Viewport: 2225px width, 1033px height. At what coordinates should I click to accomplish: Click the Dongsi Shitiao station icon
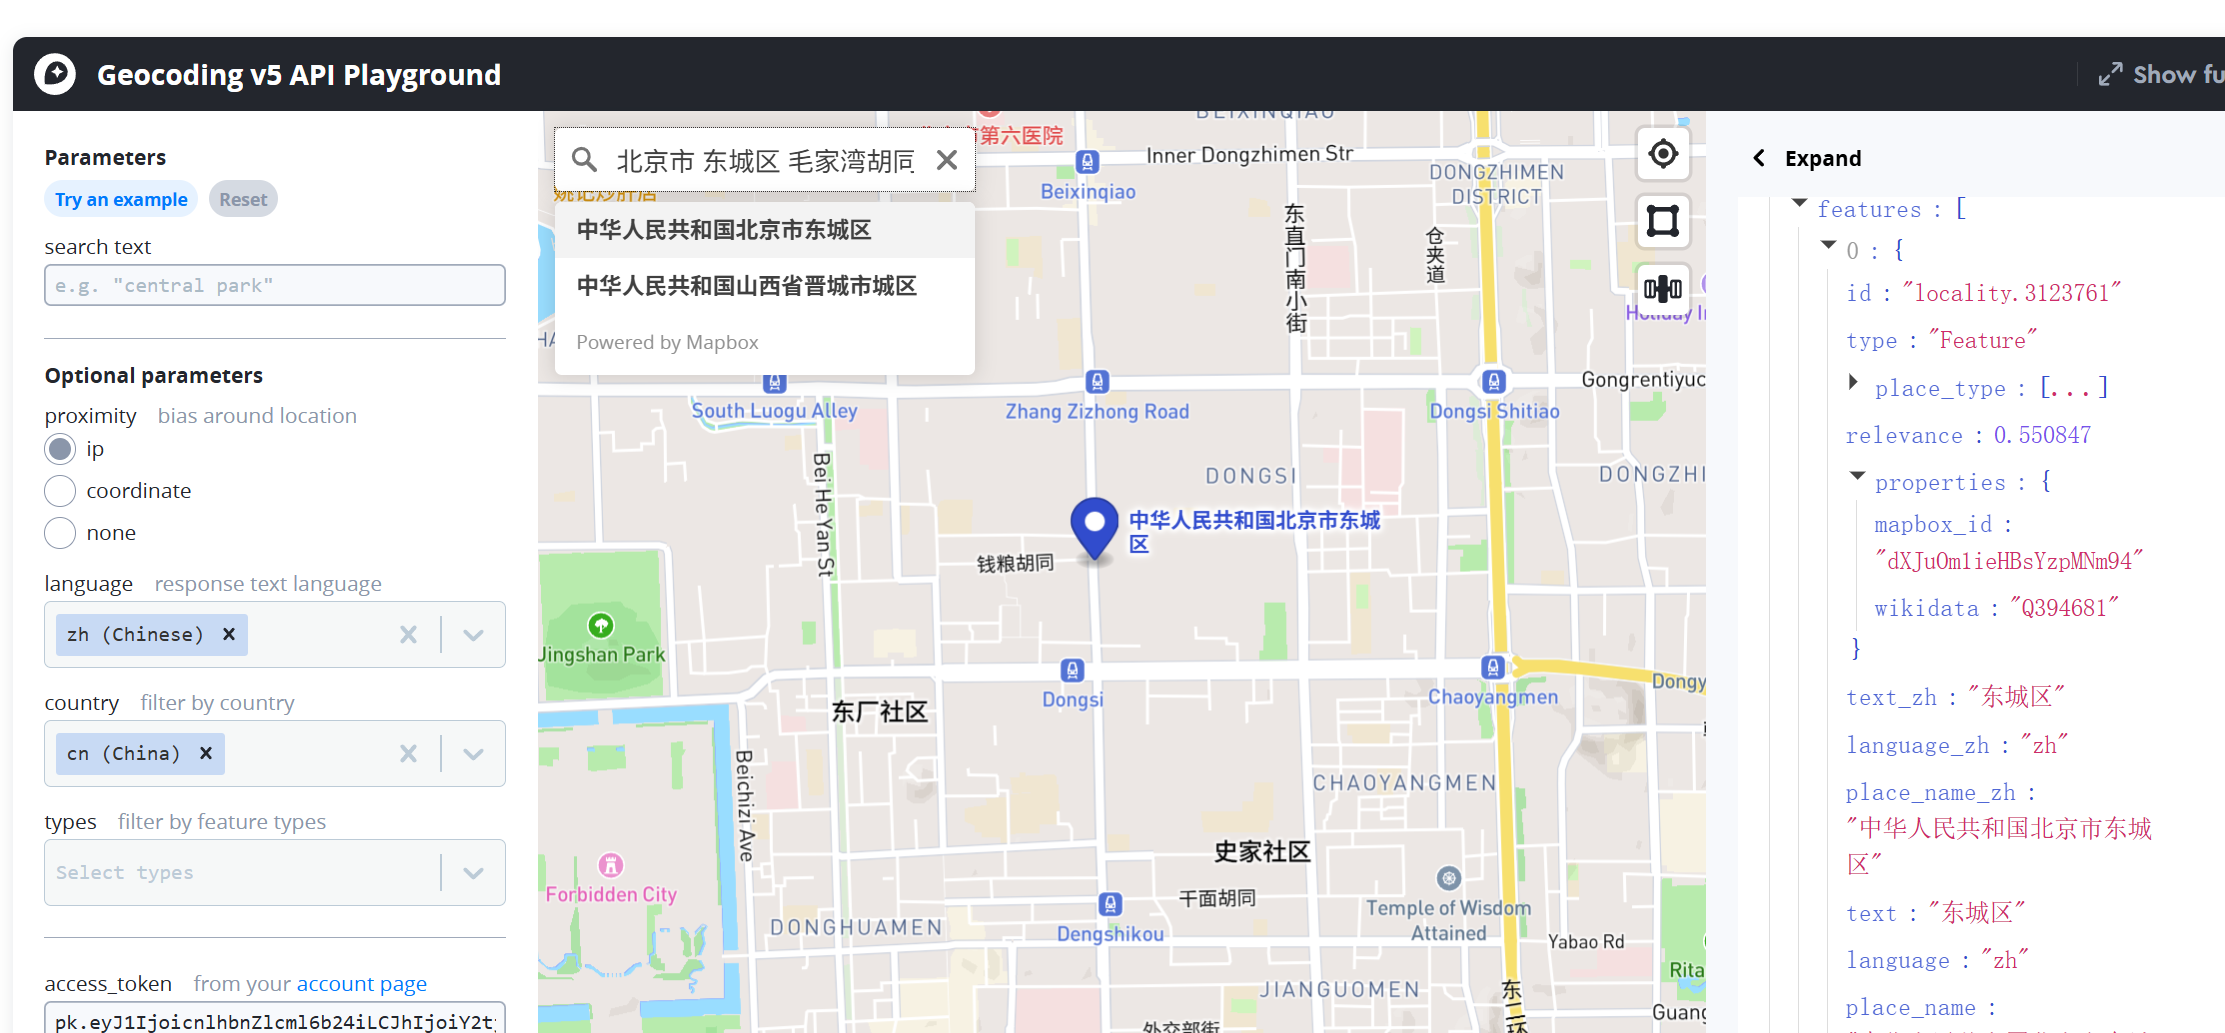click(1494, 382)
